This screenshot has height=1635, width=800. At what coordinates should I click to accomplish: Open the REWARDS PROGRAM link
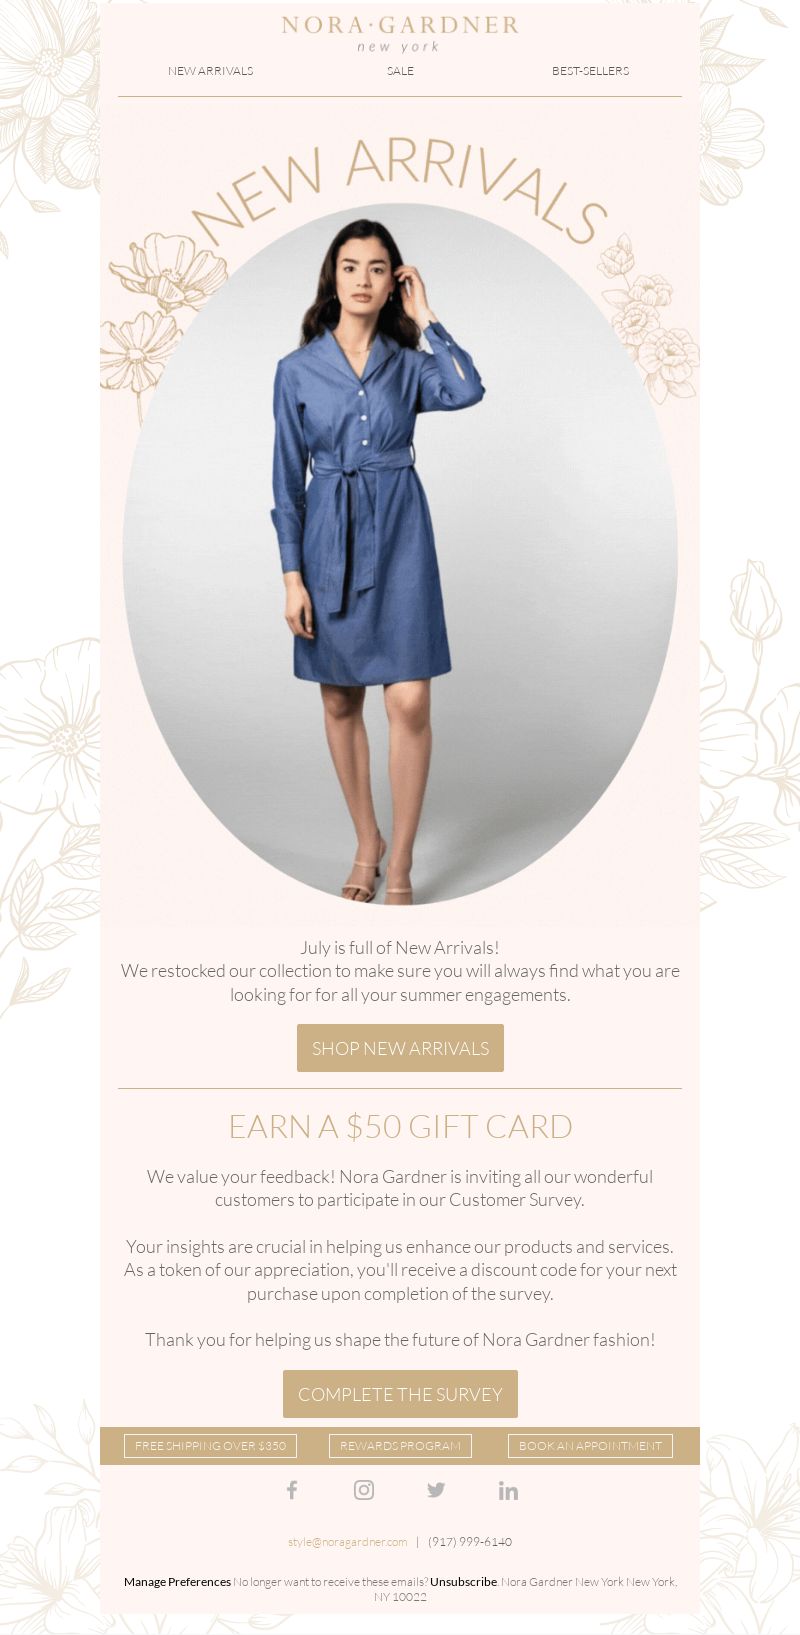coord(400,1446)
